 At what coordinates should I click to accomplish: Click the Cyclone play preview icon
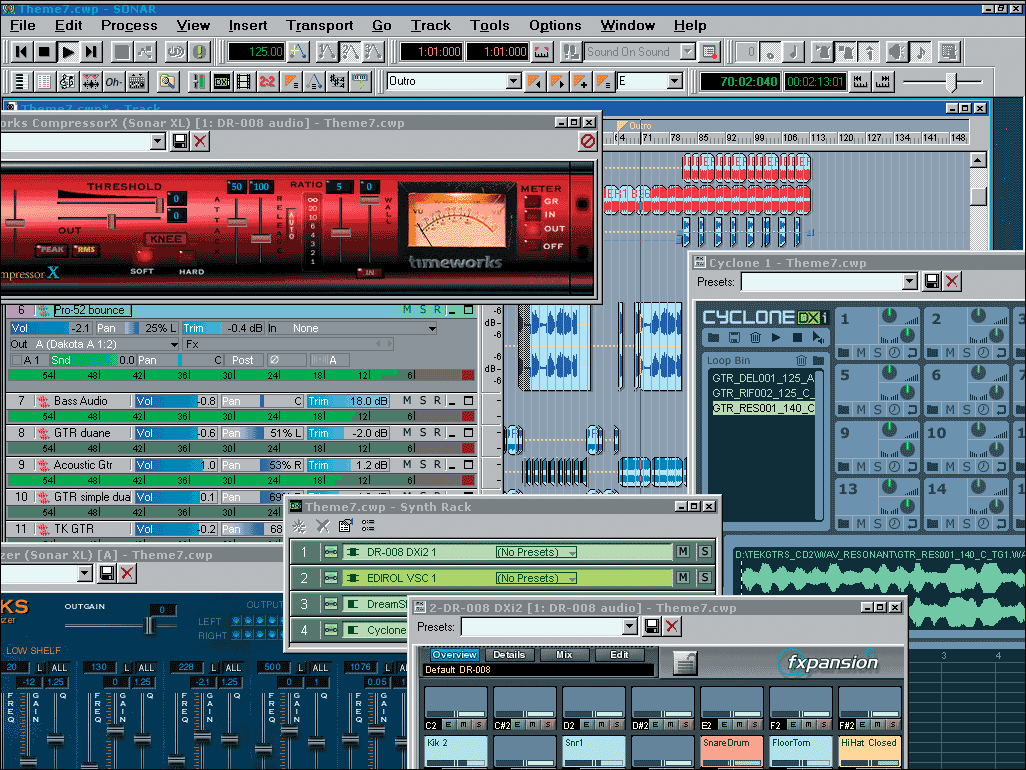776,338
